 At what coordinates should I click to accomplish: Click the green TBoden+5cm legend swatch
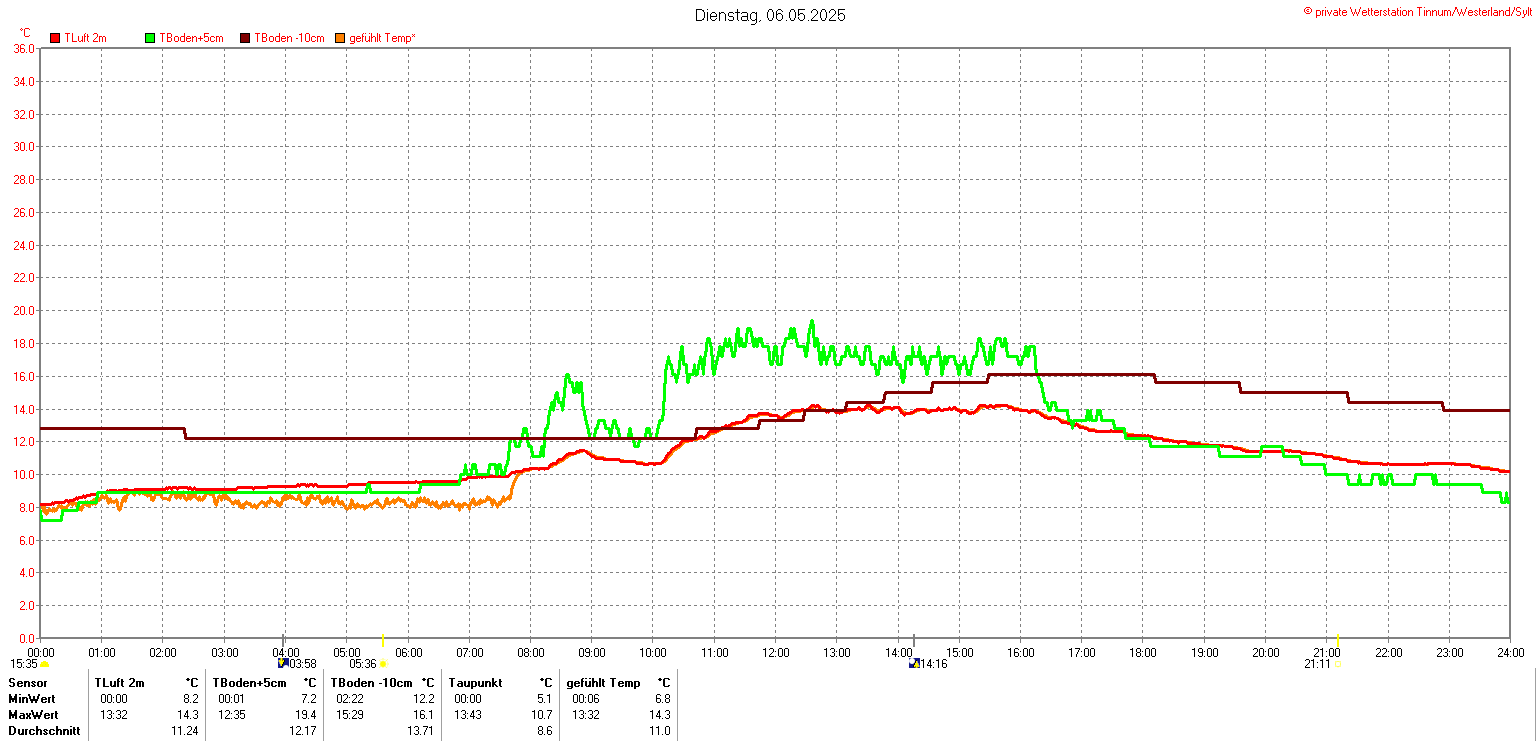pos(151,38)
